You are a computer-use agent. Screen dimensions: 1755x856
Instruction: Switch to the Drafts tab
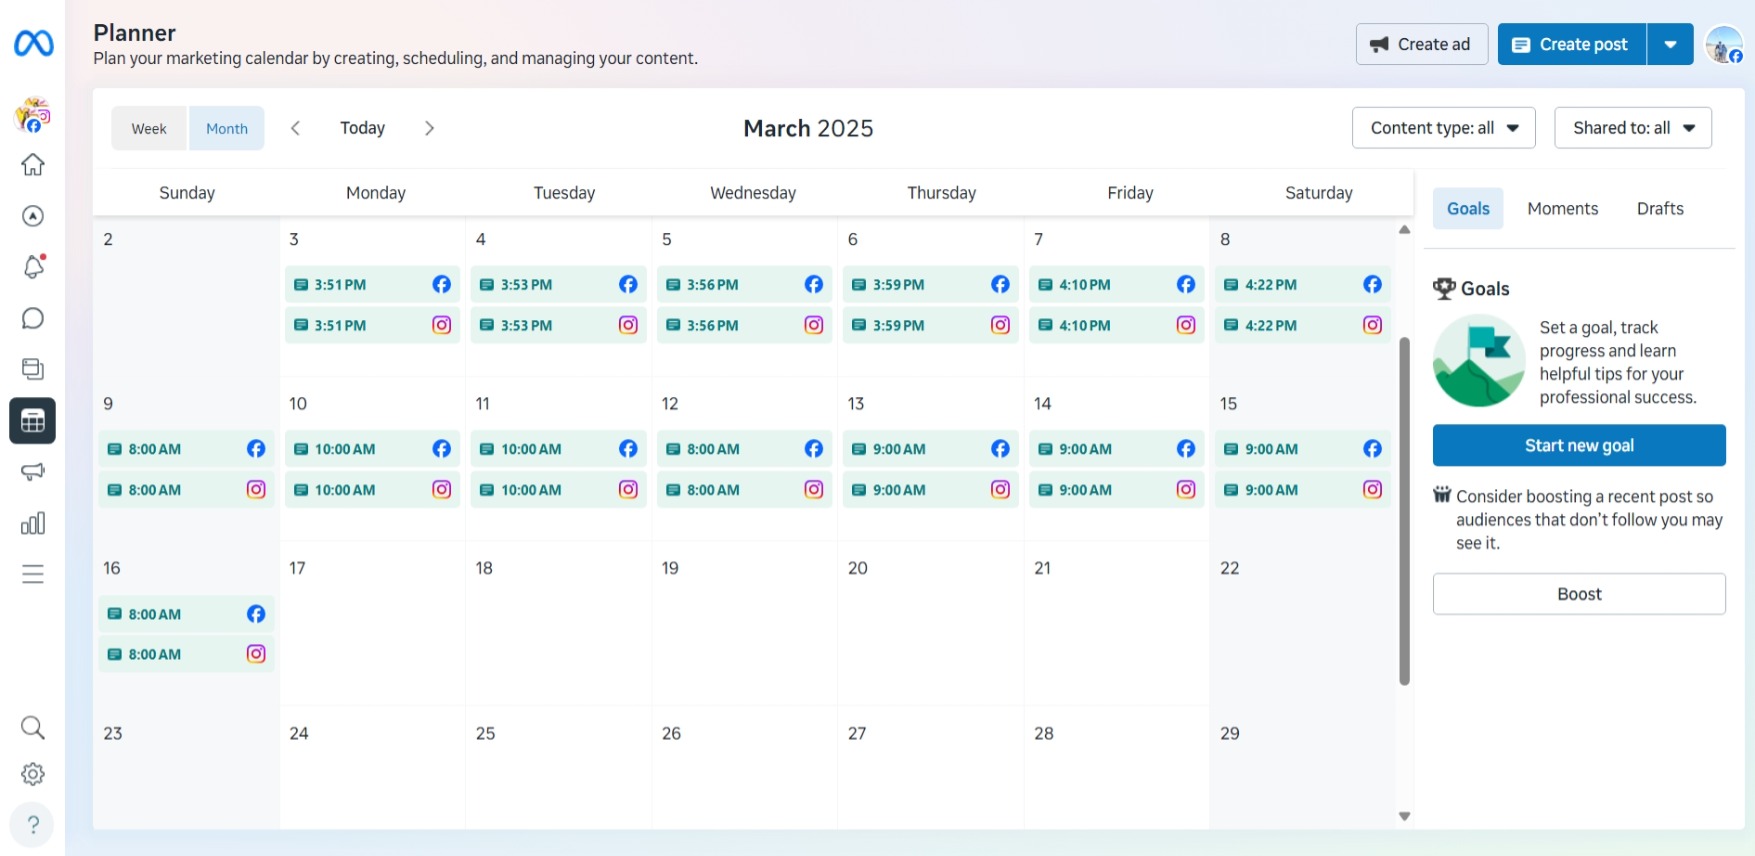(1660, 208)
